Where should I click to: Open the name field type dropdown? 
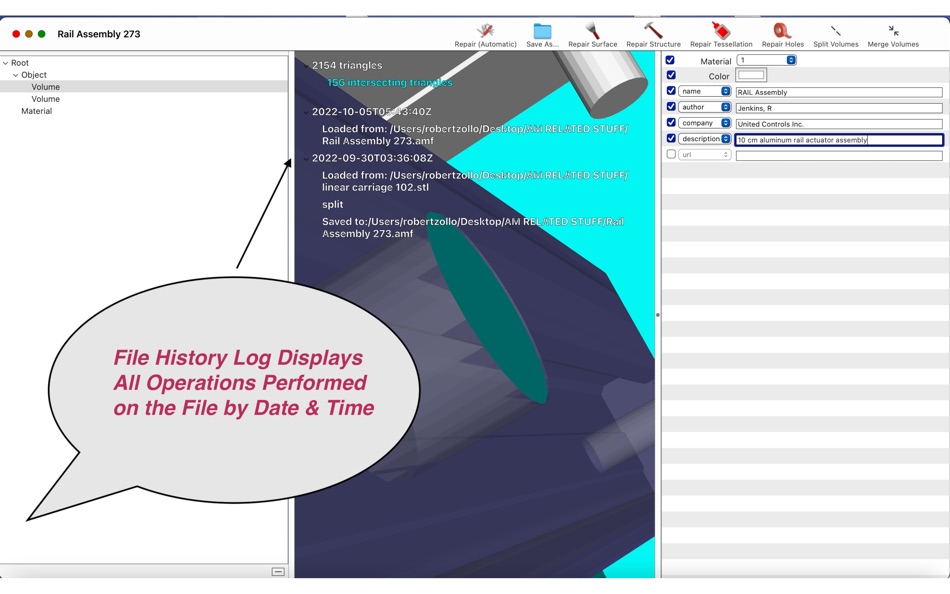tap(705, 91)
